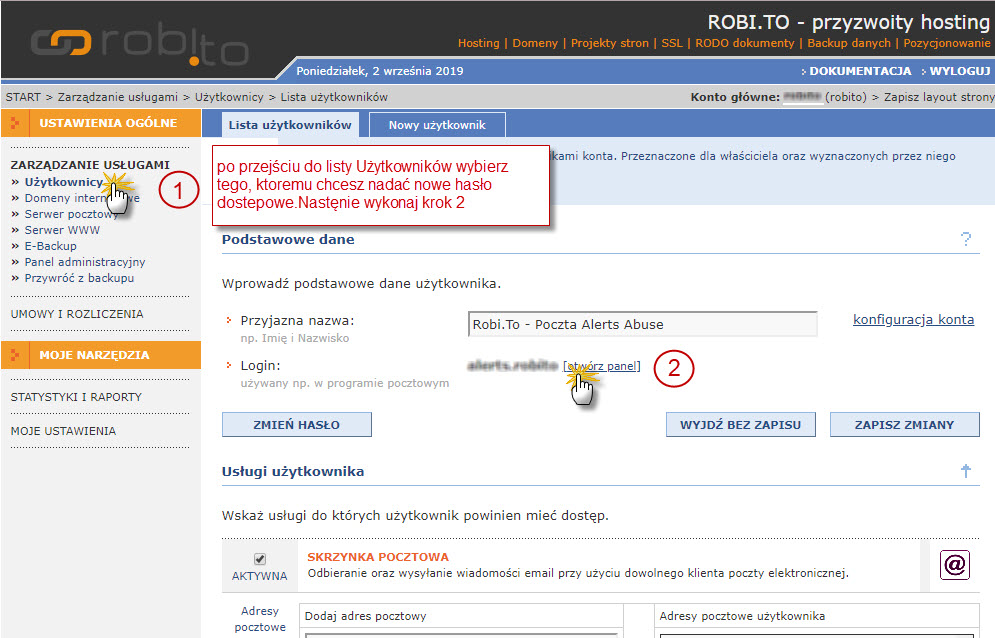Open RODO dokumenty menu link
995x638 pixels.
tap(744, 43)
